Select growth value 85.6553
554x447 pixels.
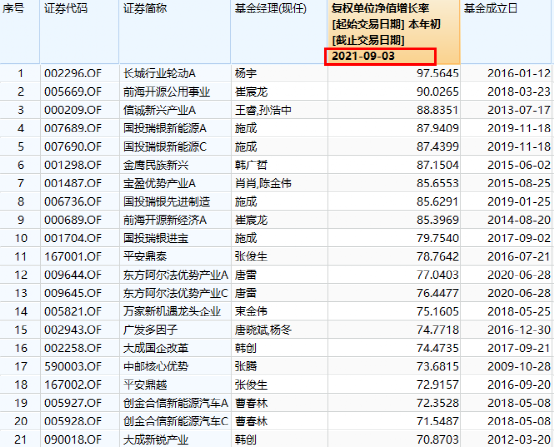[437, 183]
